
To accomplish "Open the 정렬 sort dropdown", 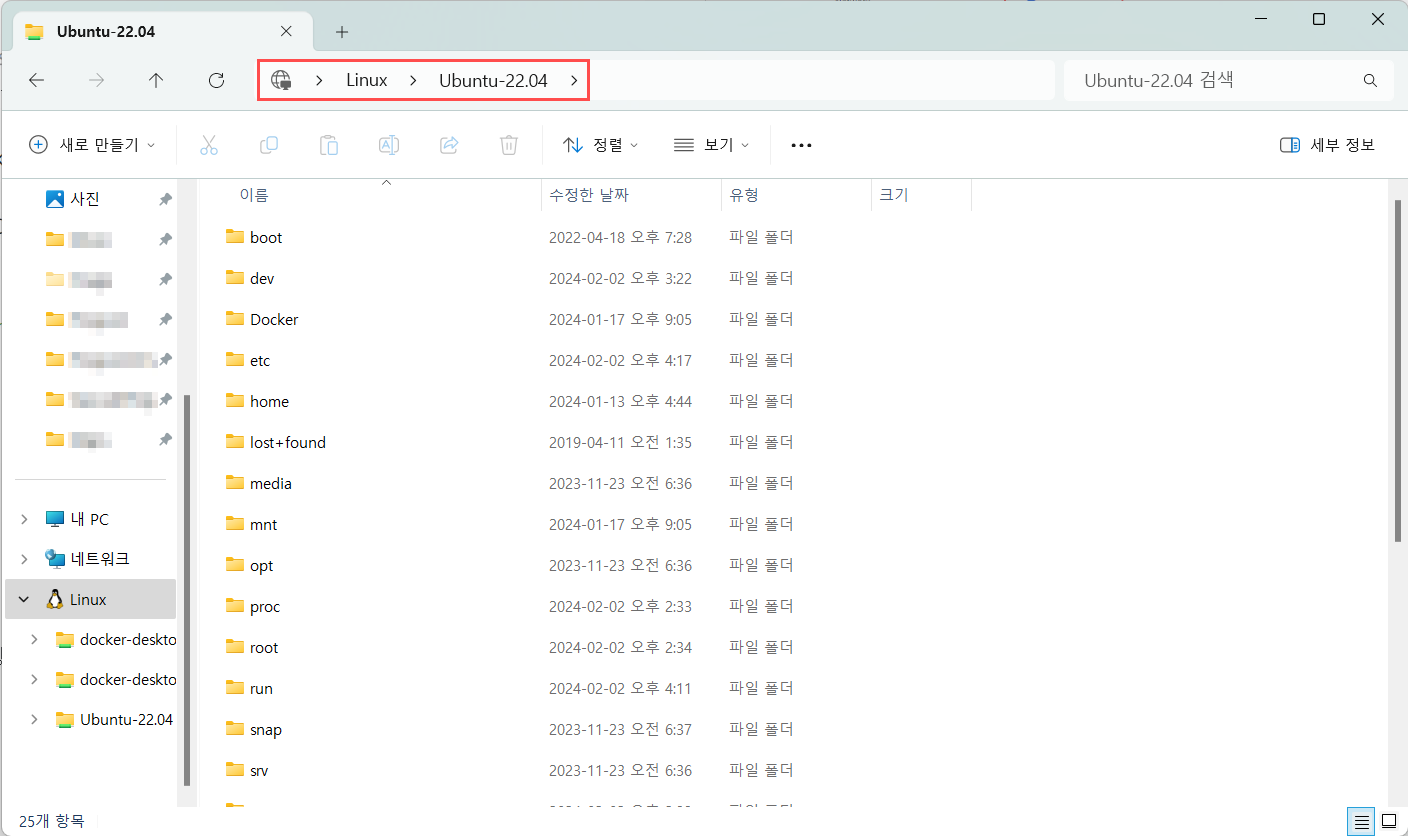I will (x=600, y=145).
